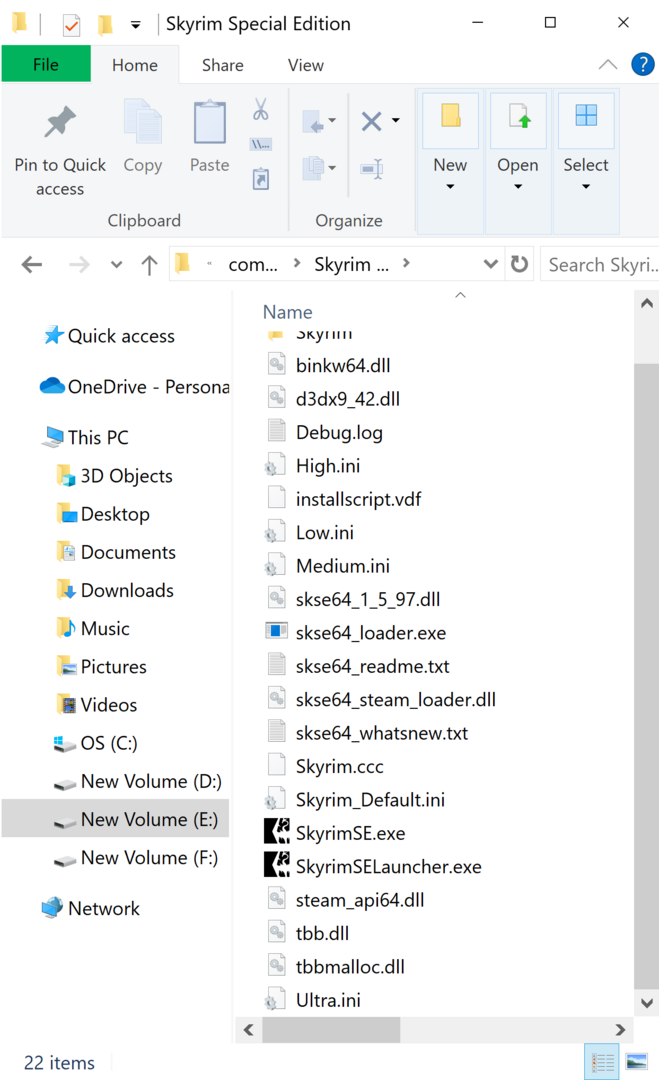Click the Copy ribbon icon
This screenshot has width=659, height=1080.
click(143, 122)
